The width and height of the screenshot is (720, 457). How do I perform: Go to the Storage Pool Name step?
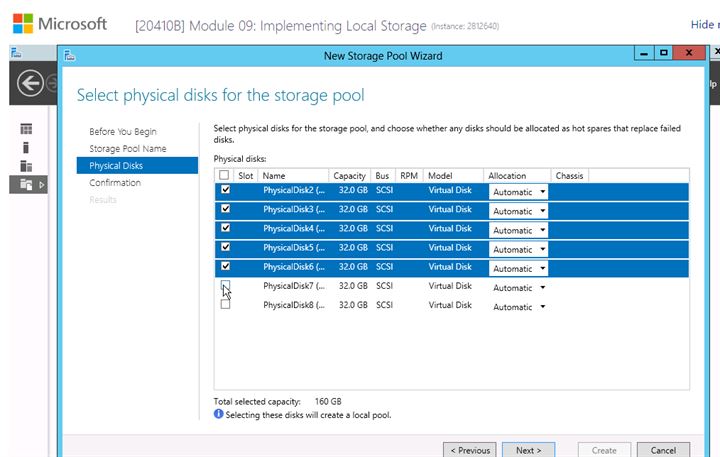127,149
